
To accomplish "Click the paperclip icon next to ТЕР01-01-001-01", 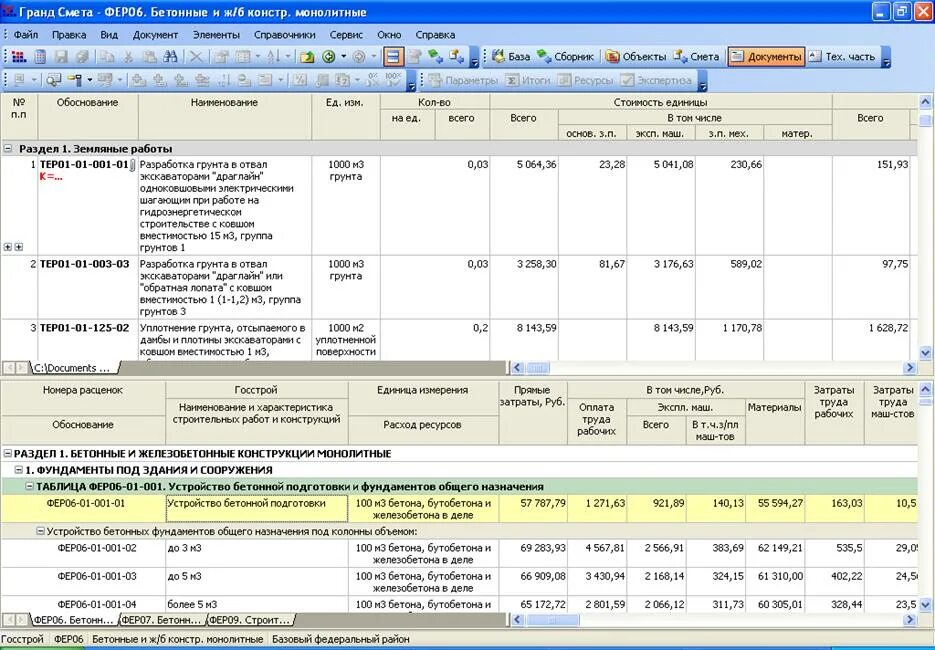I will [x=133, y=165].
